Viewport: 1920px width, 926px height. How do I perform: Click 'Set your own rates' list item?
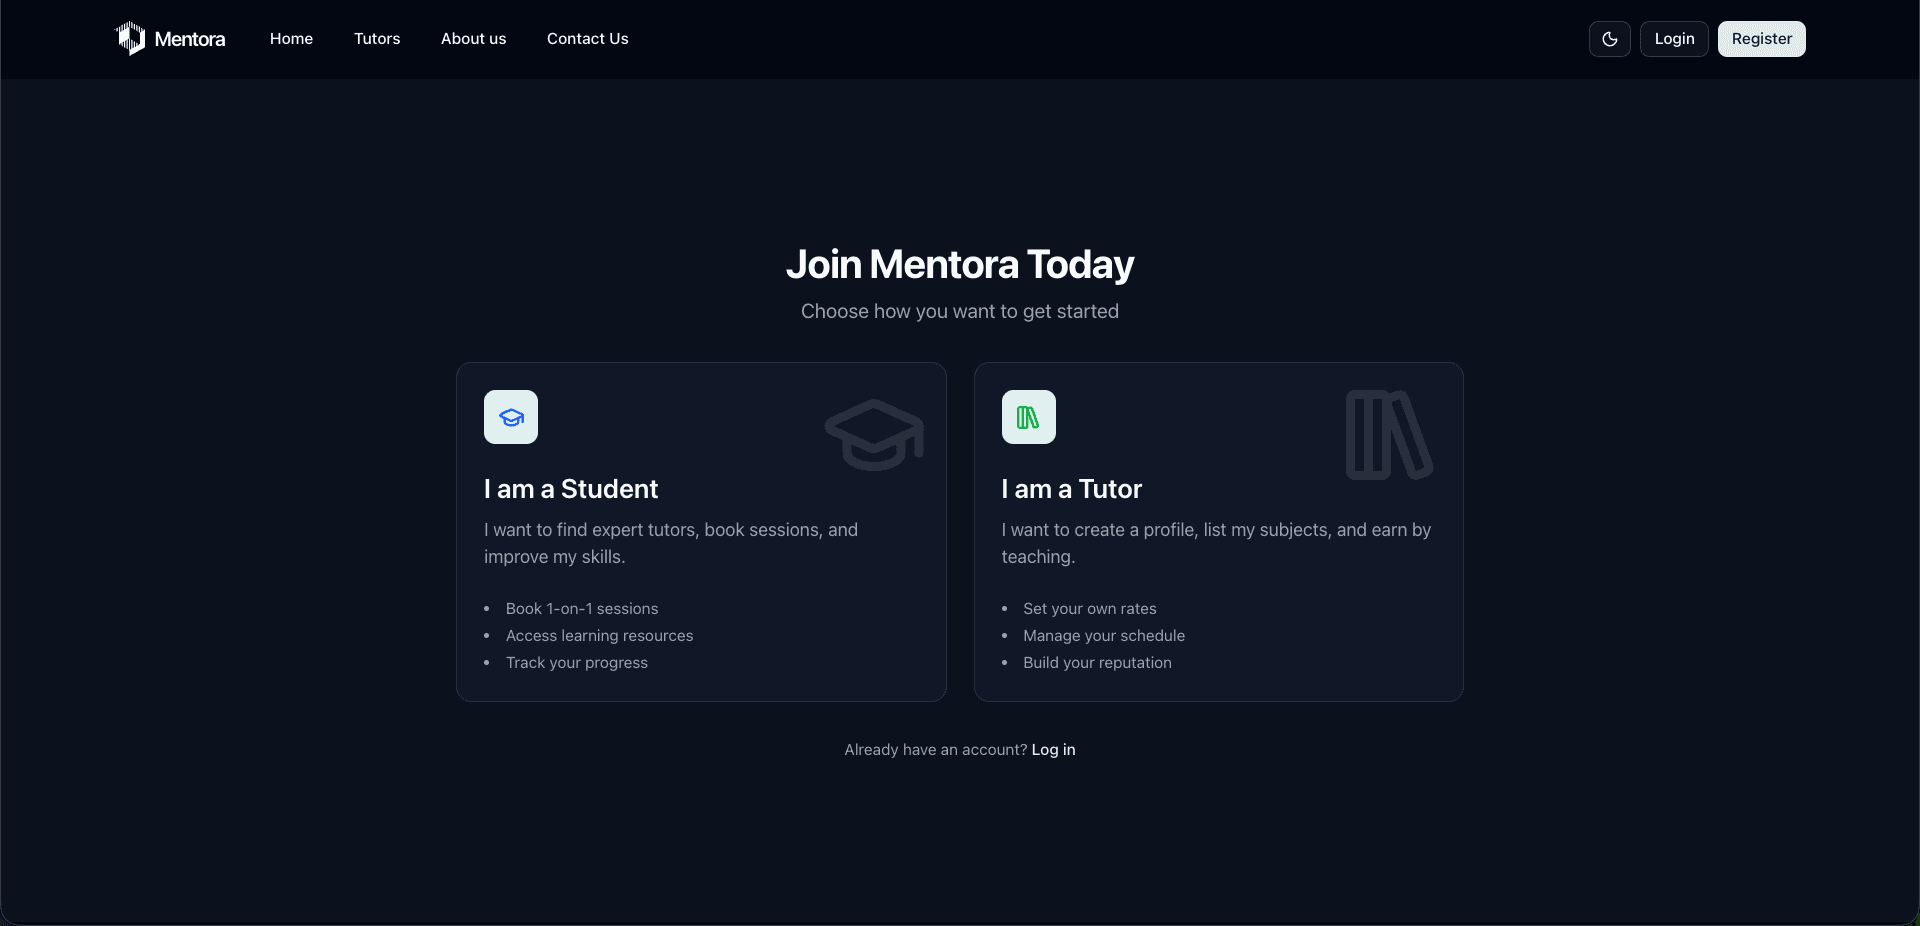(x=1090, y=609)
